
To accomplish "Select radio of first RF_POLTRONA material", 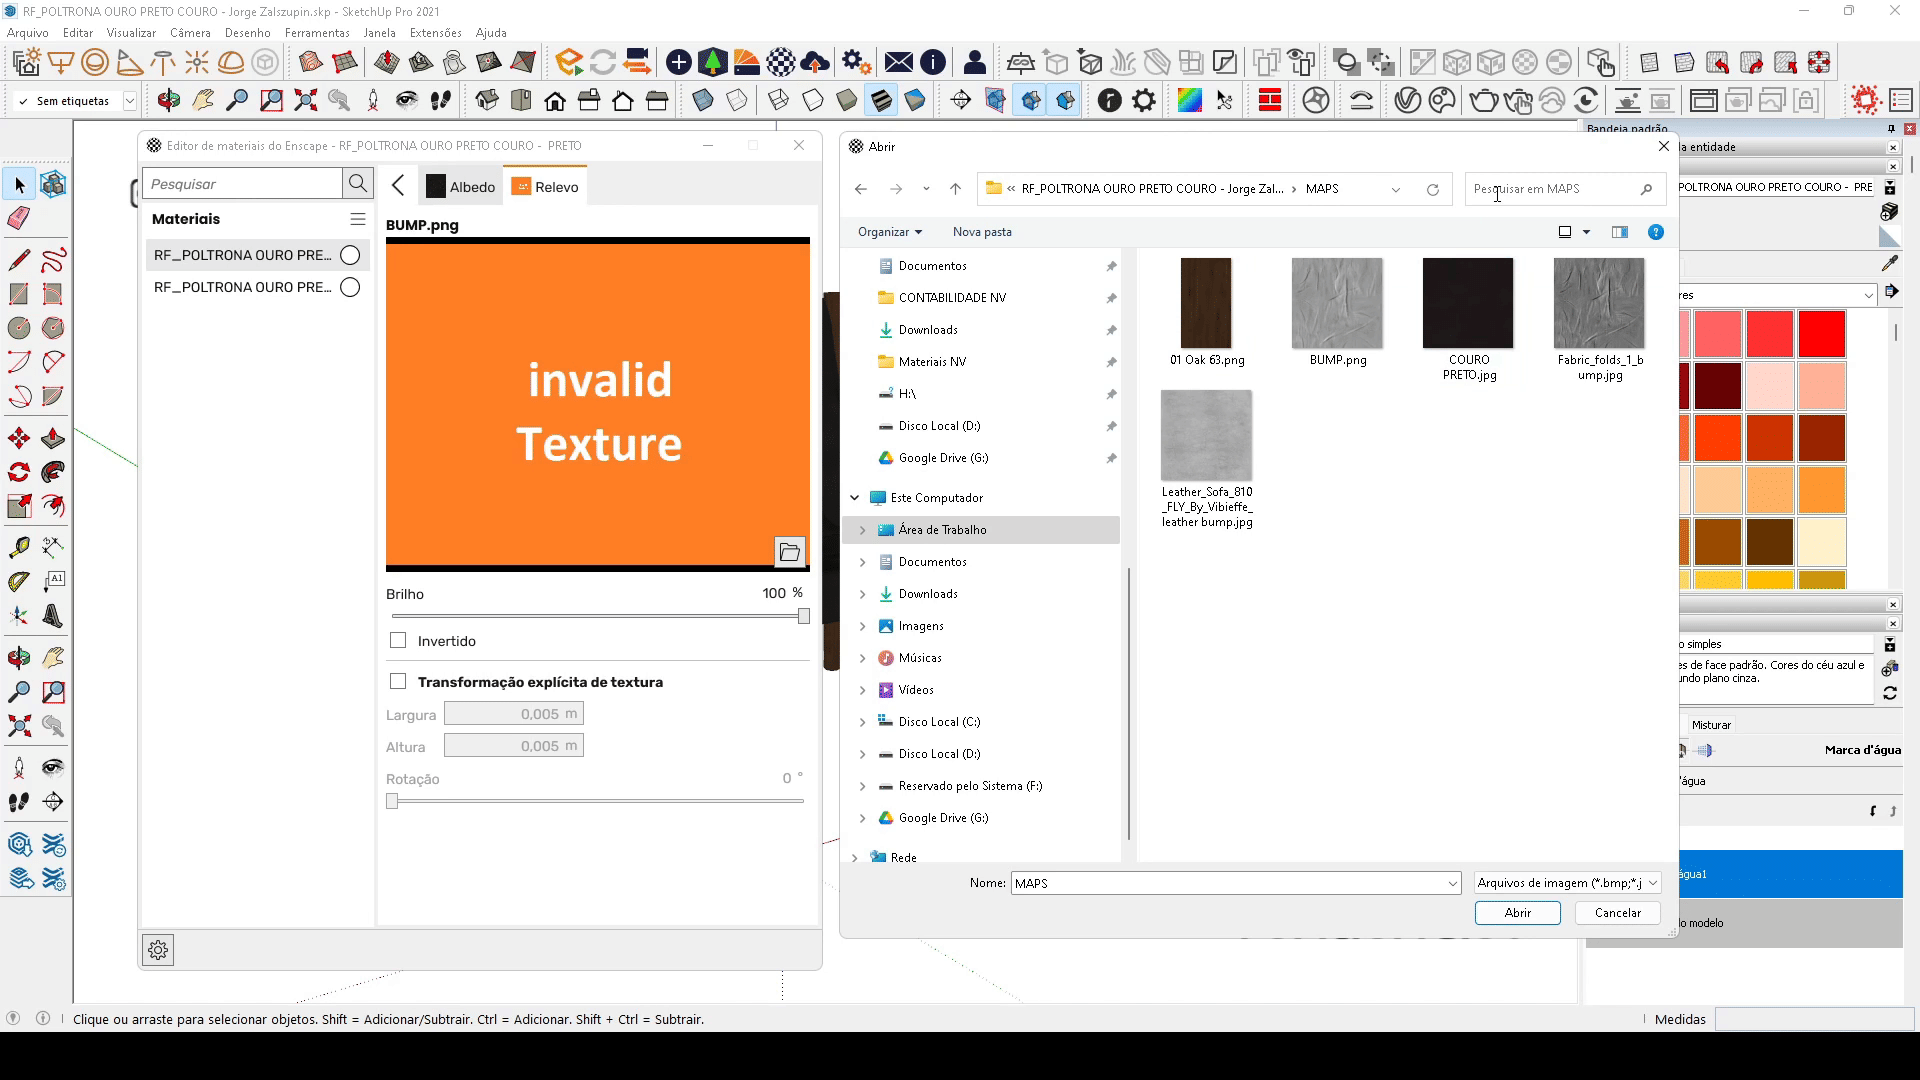I will coord(350,255).
